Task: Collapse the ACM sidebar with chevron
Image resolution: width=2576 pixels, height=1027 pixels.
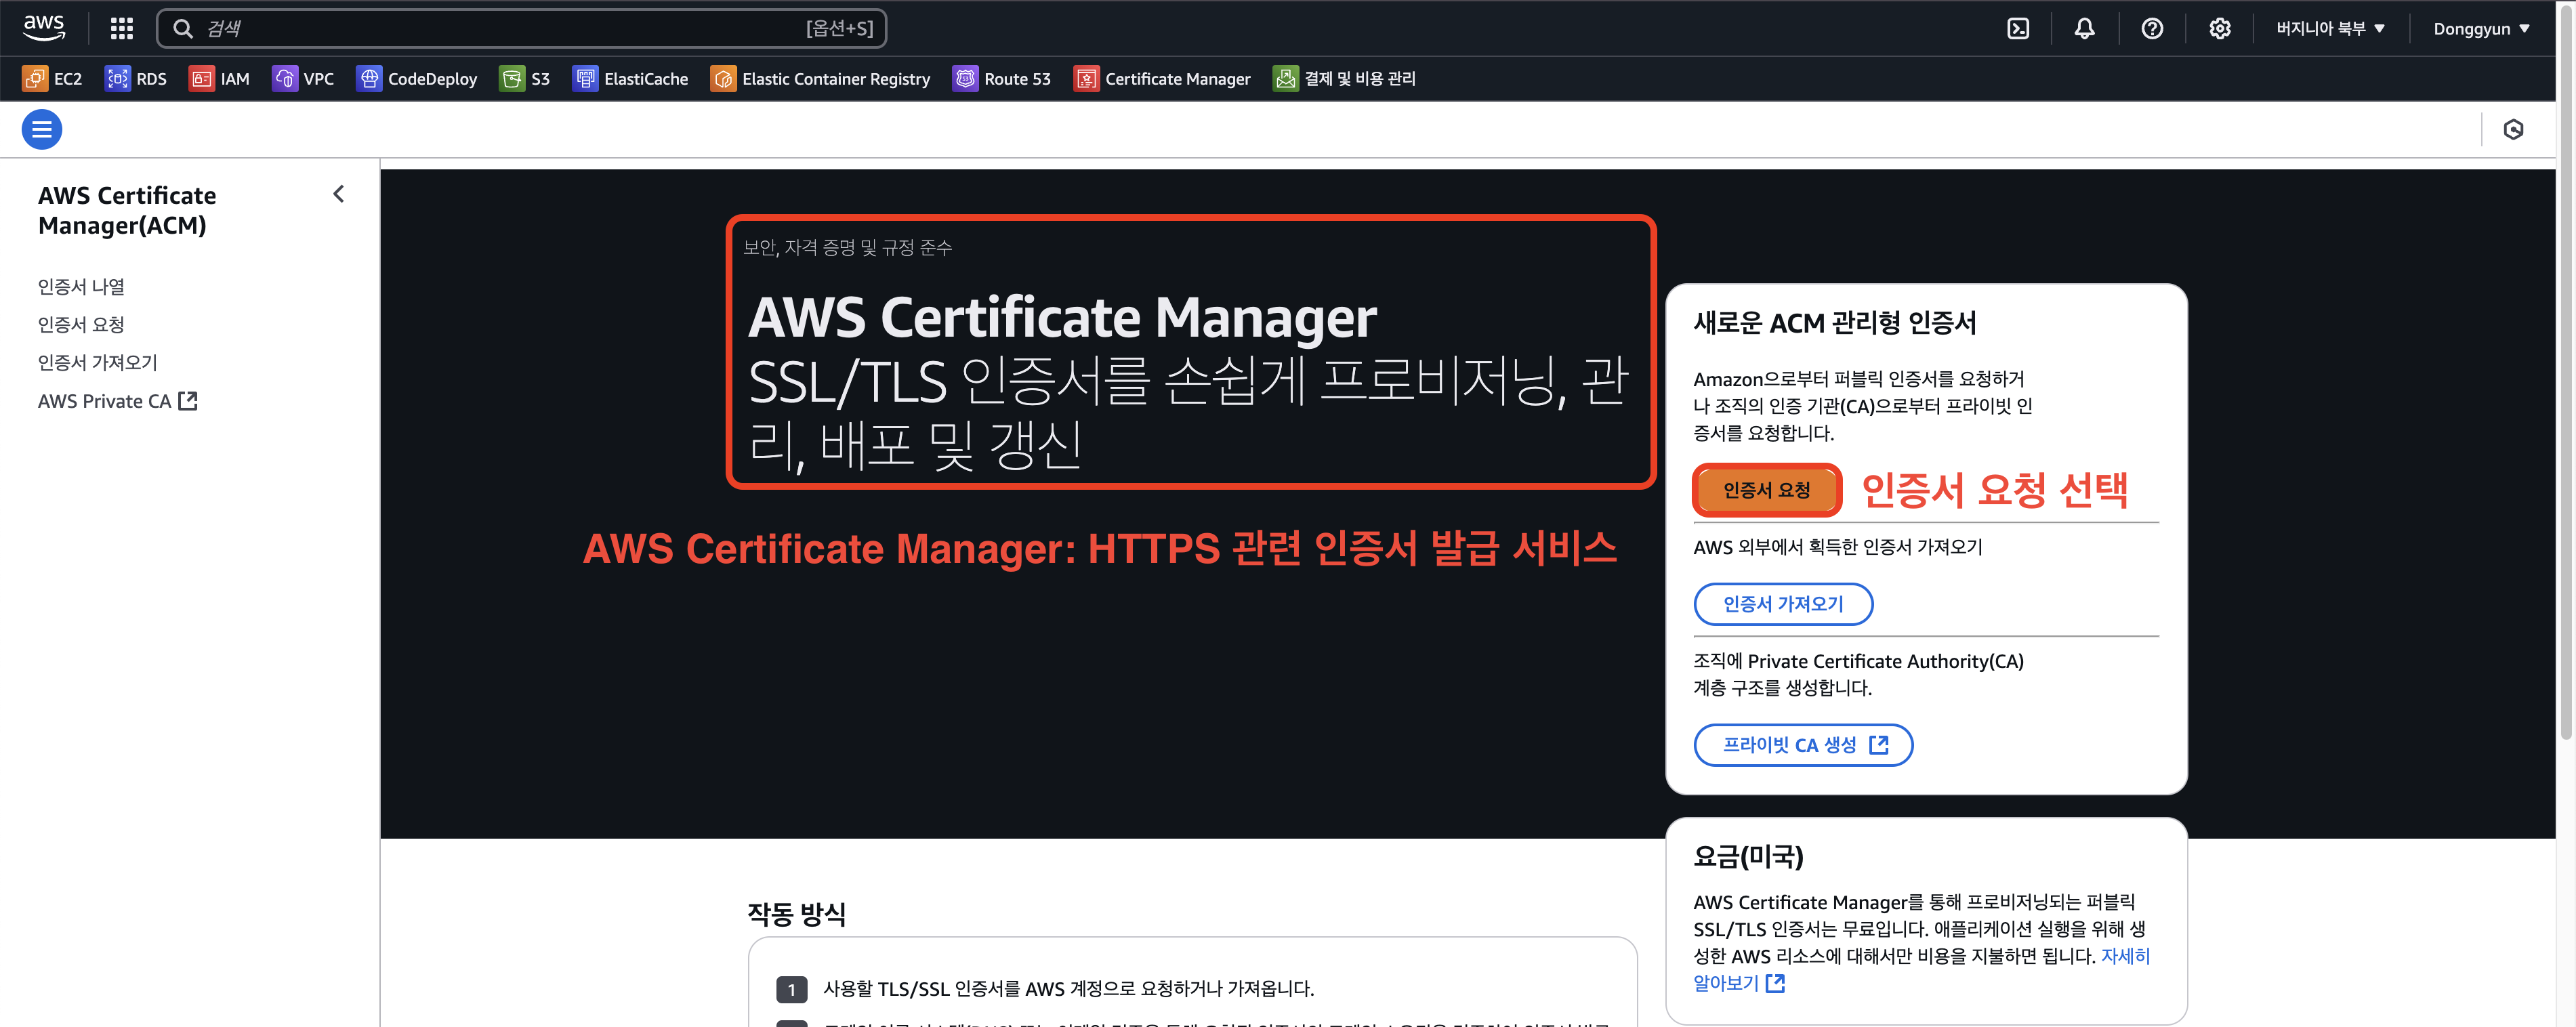Action: point(339,194)
